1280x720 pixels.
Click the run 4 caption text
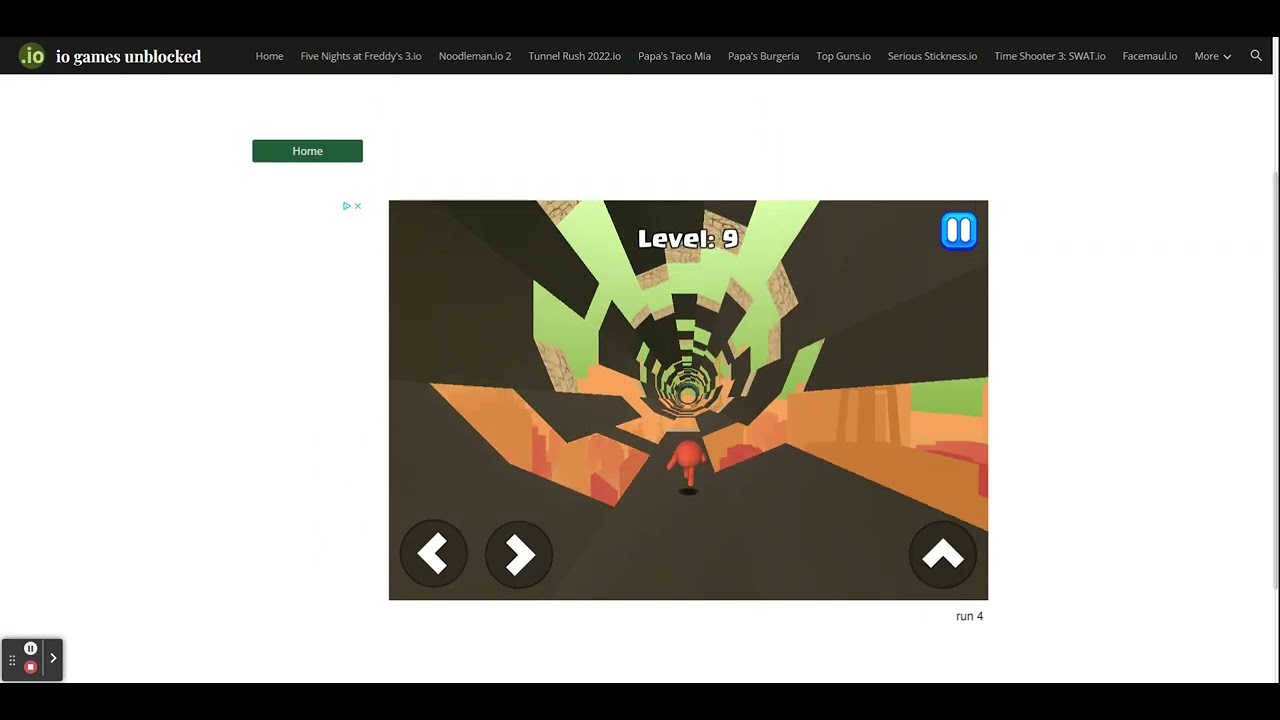[x=969, y=616]
